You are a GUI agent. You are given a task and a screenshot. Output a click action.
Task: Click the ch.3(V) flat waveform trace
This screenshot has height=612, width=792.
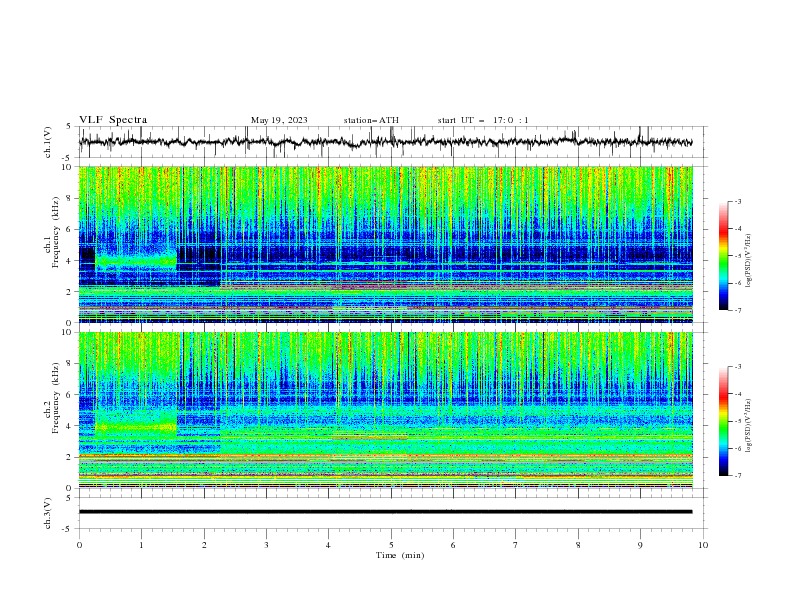coord(385,512)
